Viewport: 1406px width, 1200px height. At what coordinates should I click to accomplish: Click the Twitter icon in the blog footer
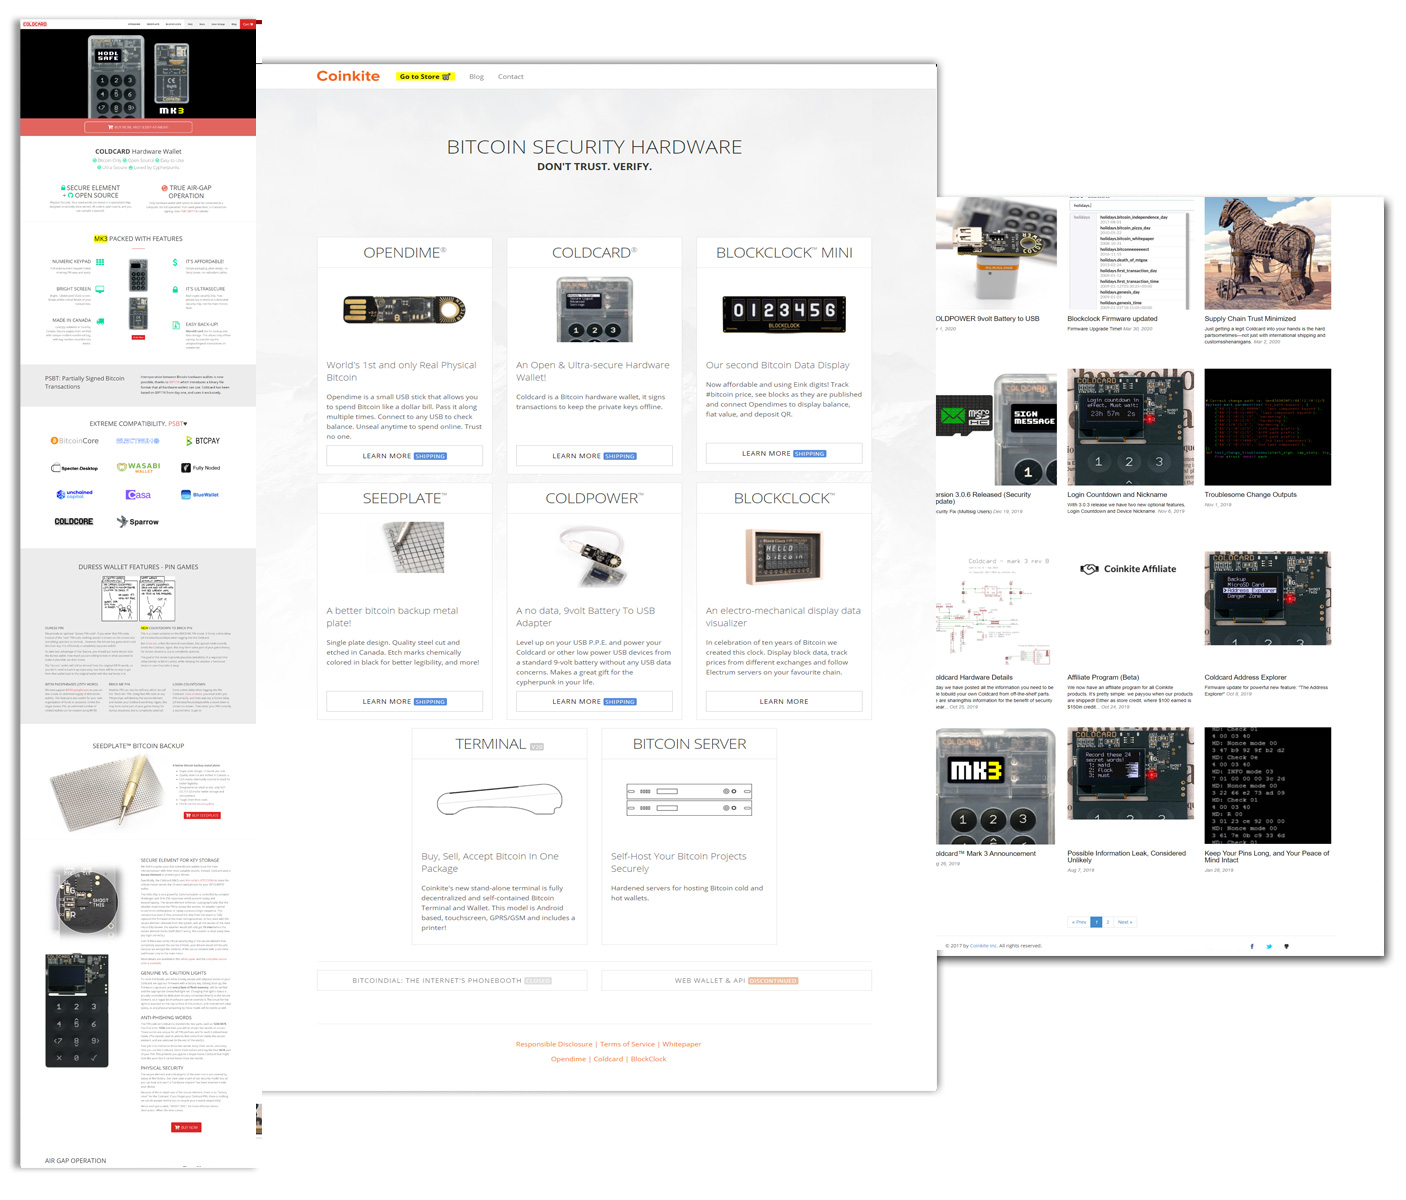click(1269, 946)
